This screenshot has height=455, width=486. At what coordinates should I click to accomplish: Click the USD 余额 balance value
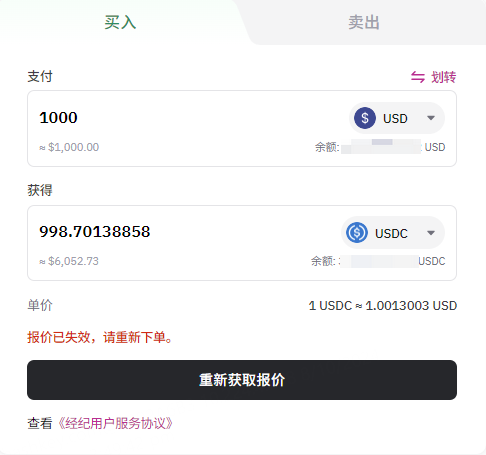click(381, 147)
